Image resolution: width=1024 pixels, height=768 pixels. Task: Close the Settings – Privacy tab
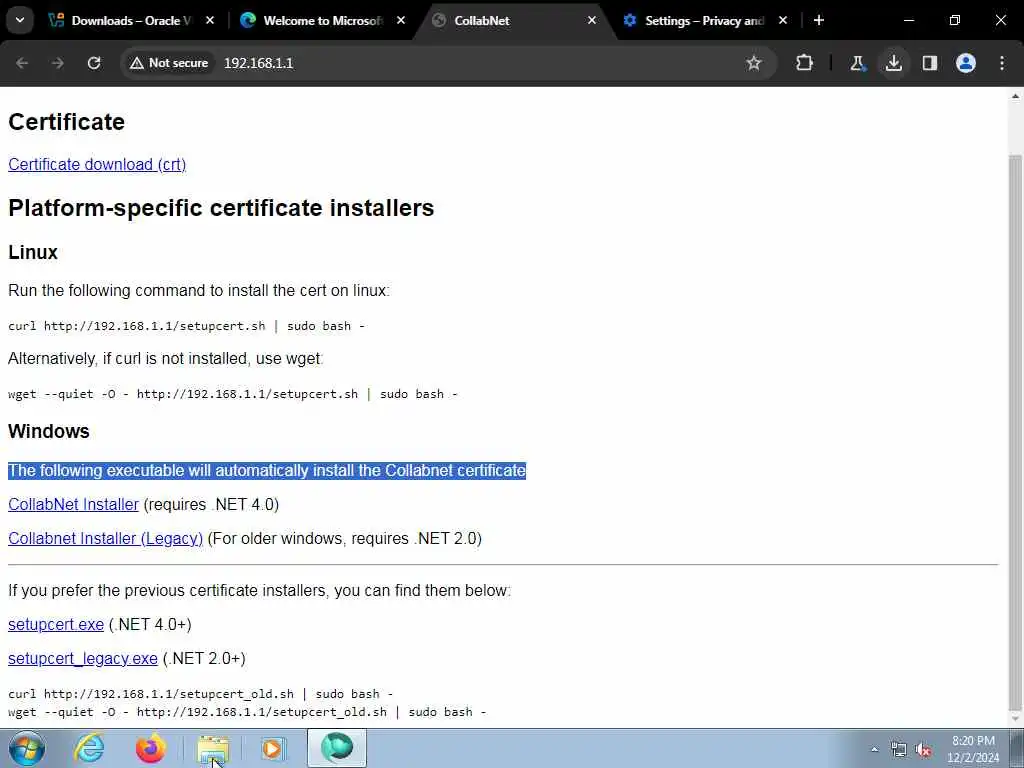[783, 20]
